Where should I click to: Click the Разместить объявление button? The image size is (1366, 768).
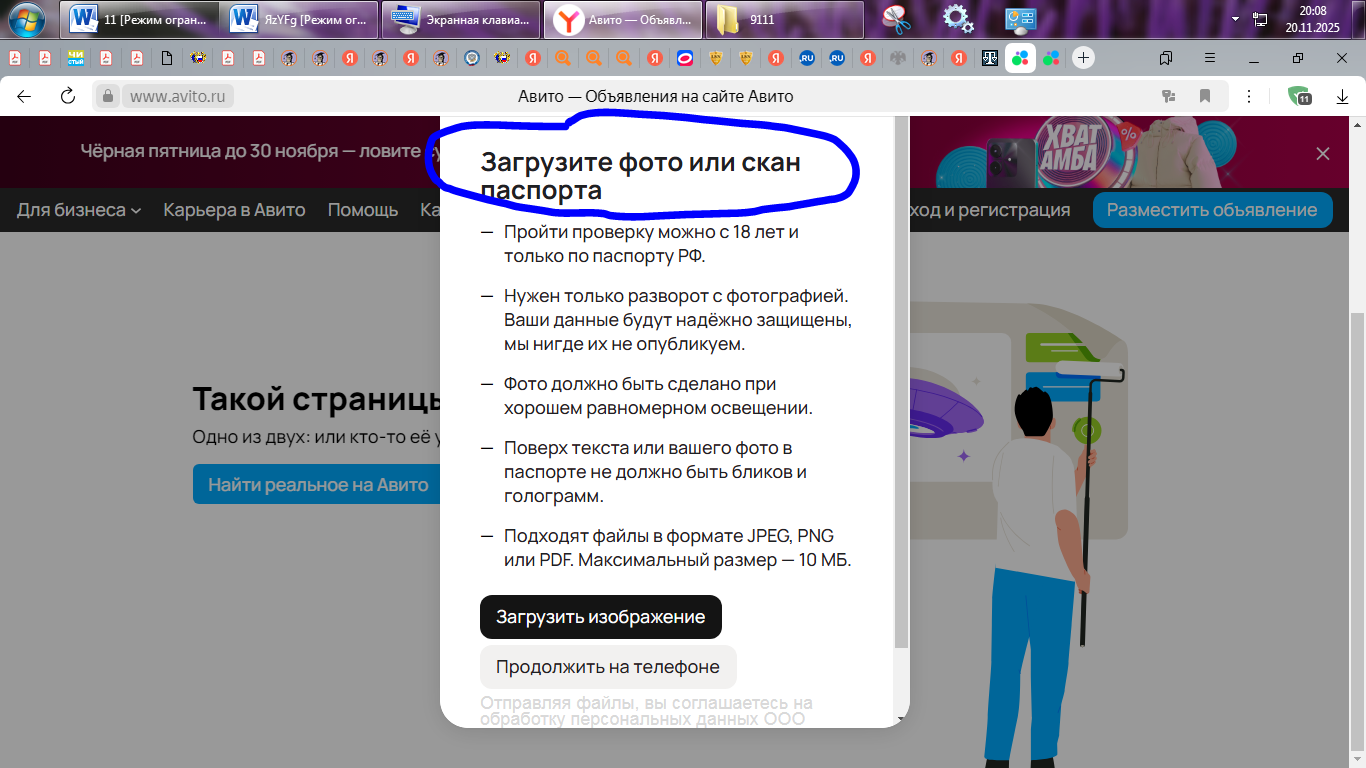tap(1212, 210)
